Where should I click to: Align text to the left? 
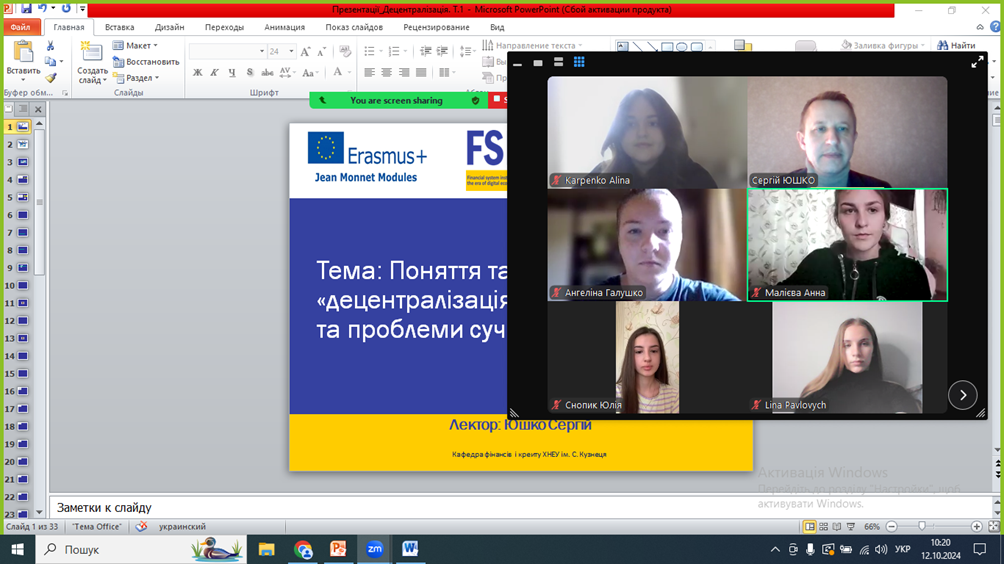pos(369,72)
